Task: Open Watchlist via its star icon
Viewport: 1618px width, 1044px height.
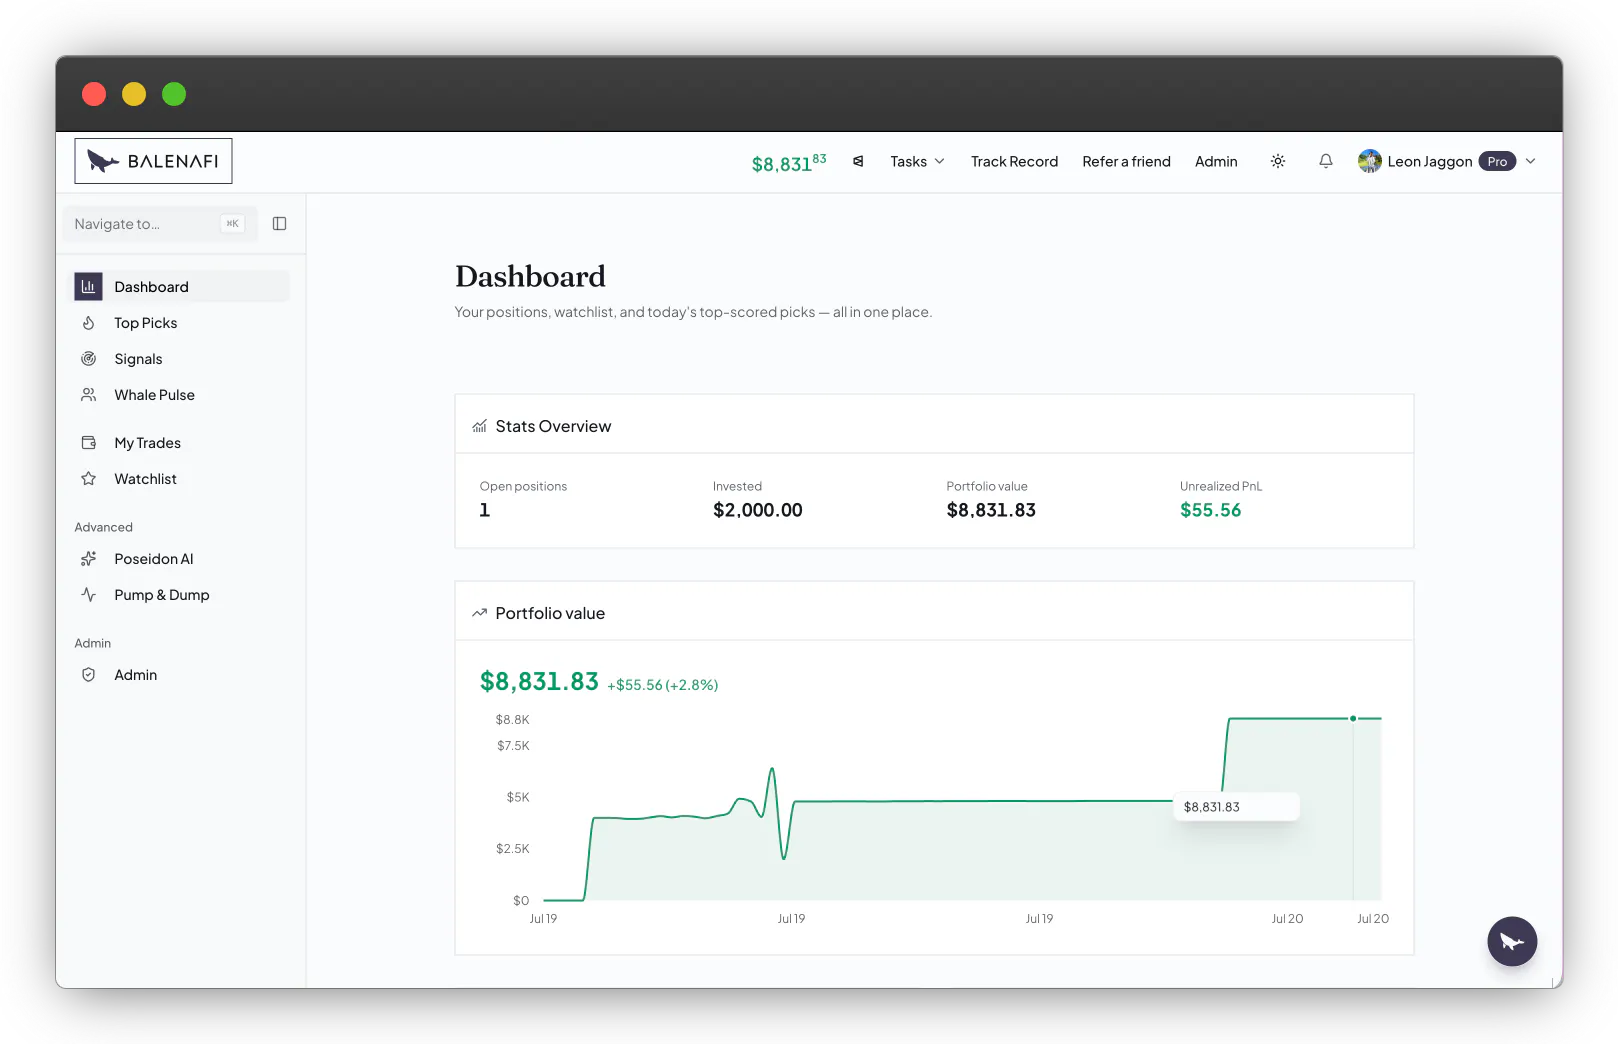Action: point(89,479)
